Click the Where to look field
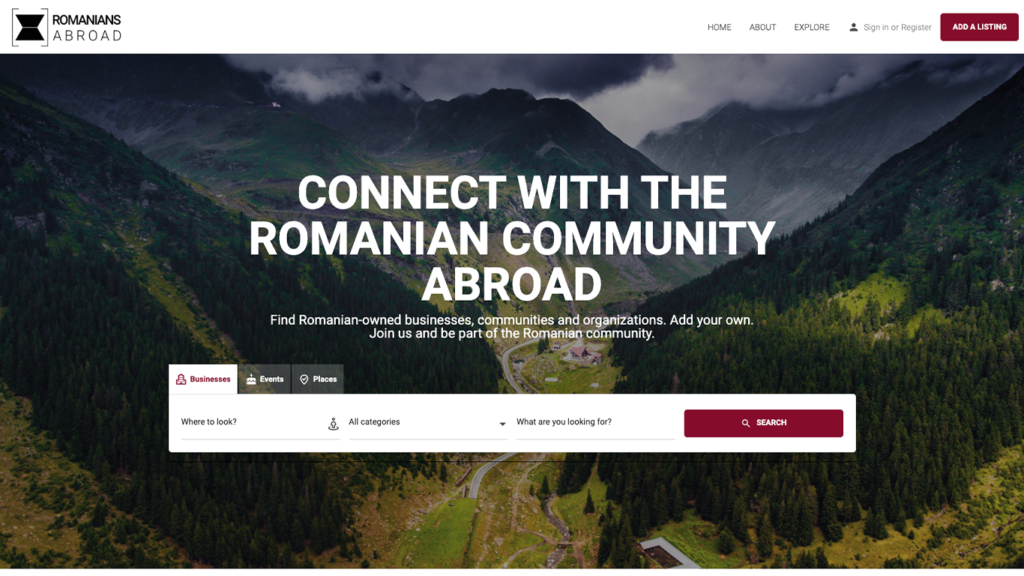 (260, 423)
